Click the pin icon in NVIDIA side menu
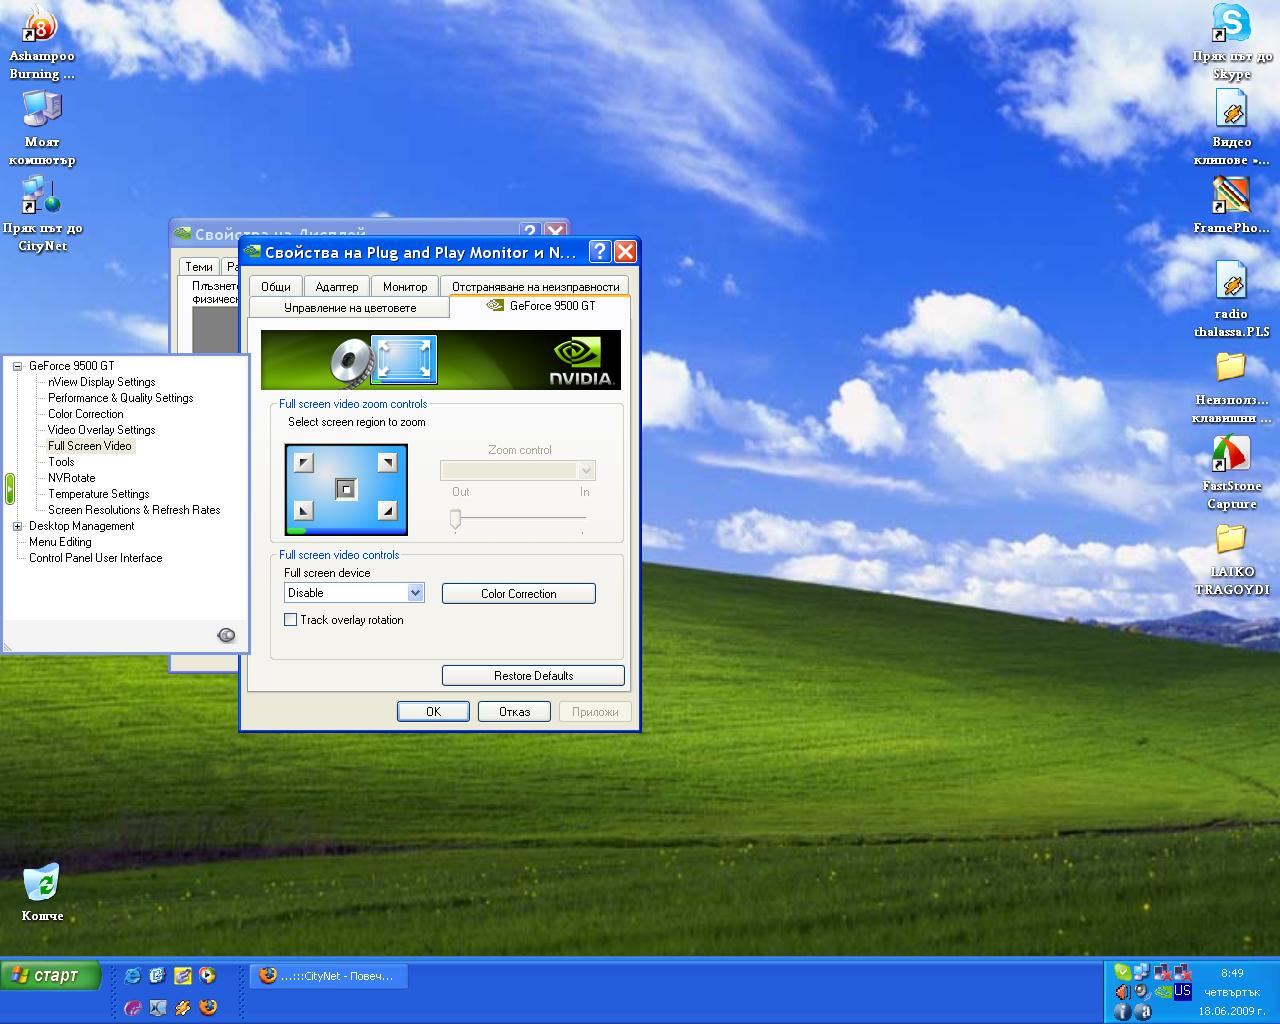Image resolution: width=1280 pixels, height=1024 pixels. tap(226, 635)
